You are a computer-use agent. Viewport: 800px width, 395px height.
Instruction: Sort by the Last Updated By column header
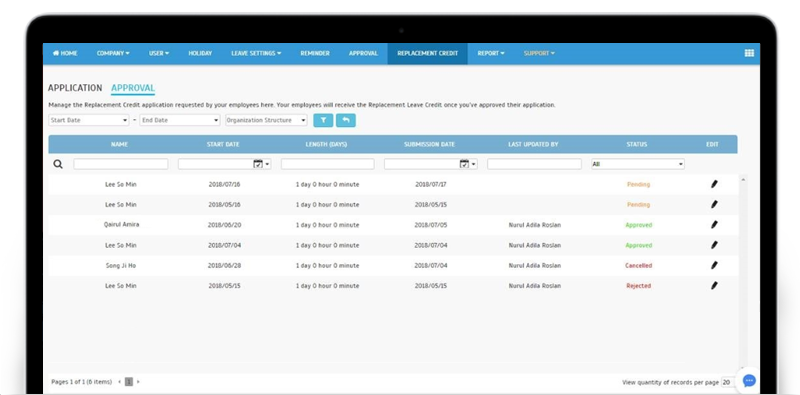533,144
